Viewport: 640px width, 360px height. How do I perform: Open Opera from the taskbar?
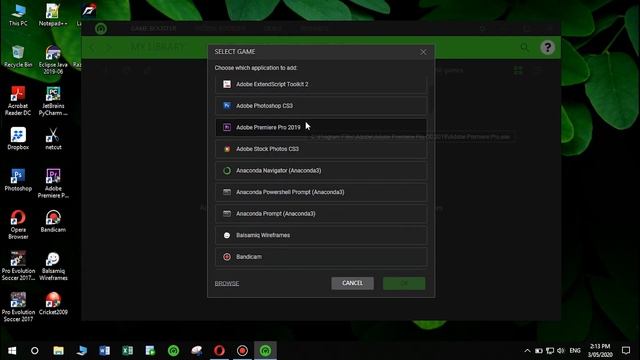pos(219,351)
